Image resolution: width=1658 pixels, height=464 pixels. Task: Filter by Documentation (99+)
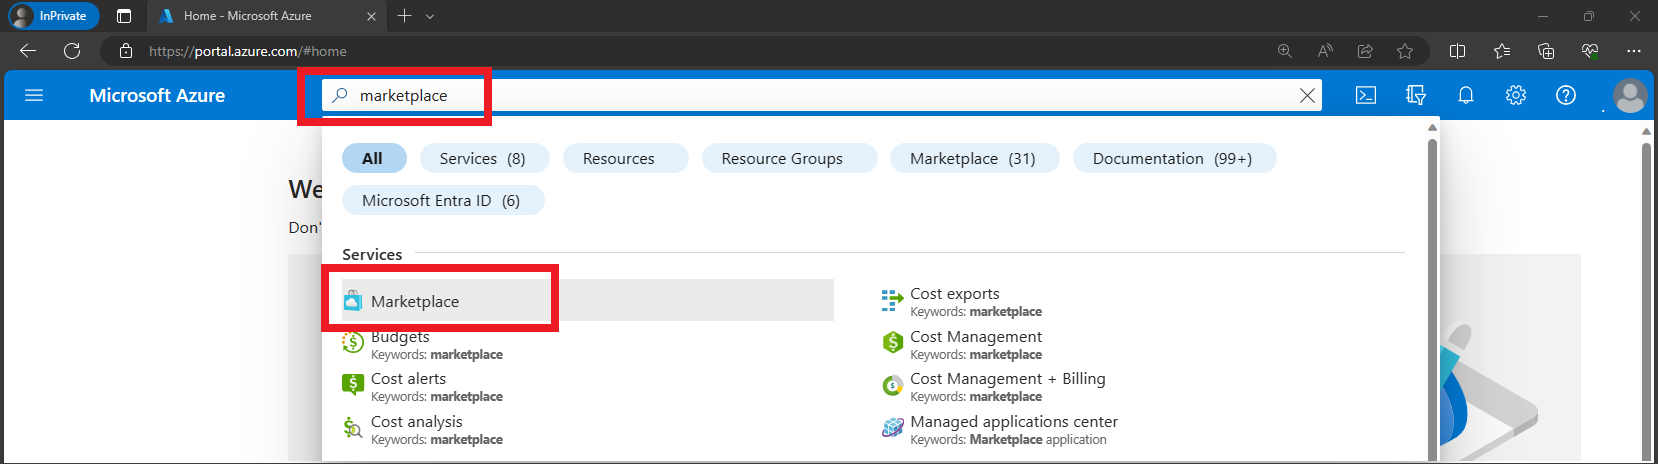tap(1172, 158)
